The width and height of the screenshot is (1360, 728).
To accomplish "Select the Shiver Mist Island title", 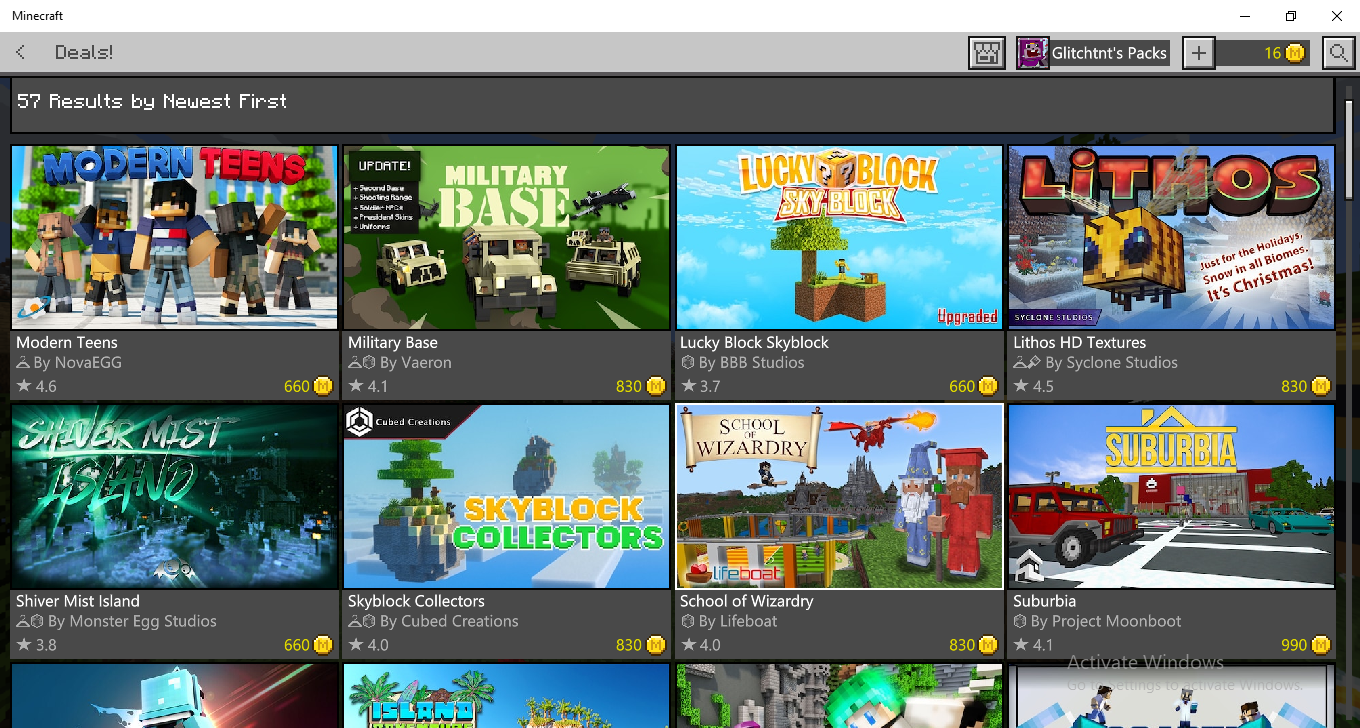I will (78, 601).
